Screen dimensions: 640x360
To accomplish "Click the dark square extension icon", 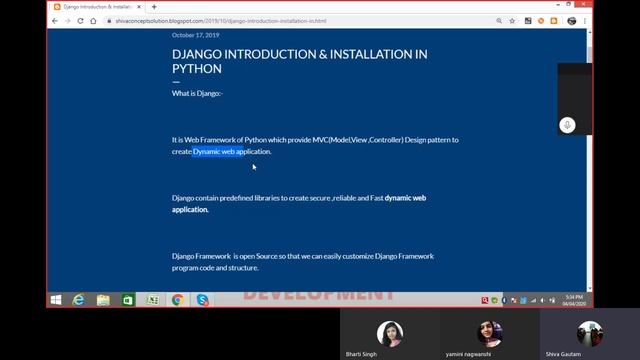I will 528,21.
